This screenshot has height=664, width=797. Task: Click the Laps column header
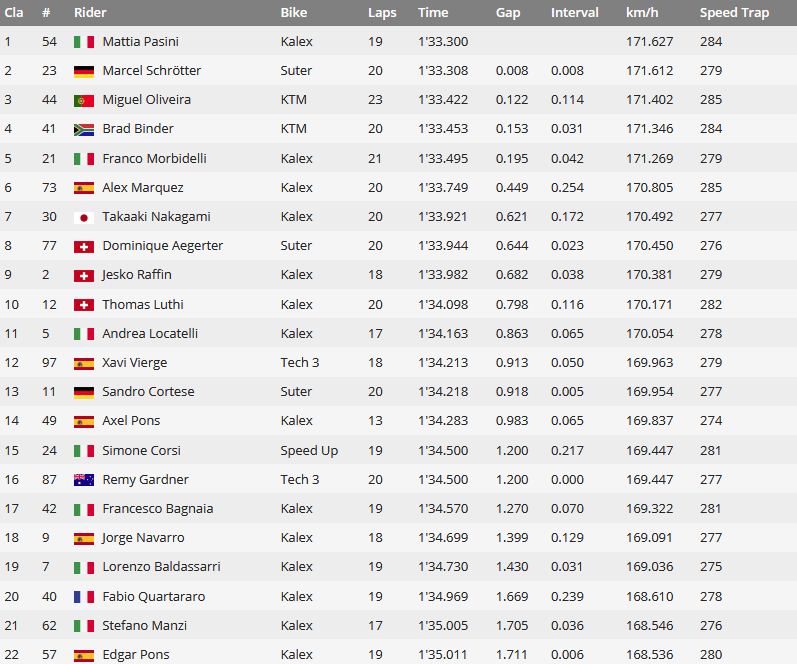click(x=382, y=13)
